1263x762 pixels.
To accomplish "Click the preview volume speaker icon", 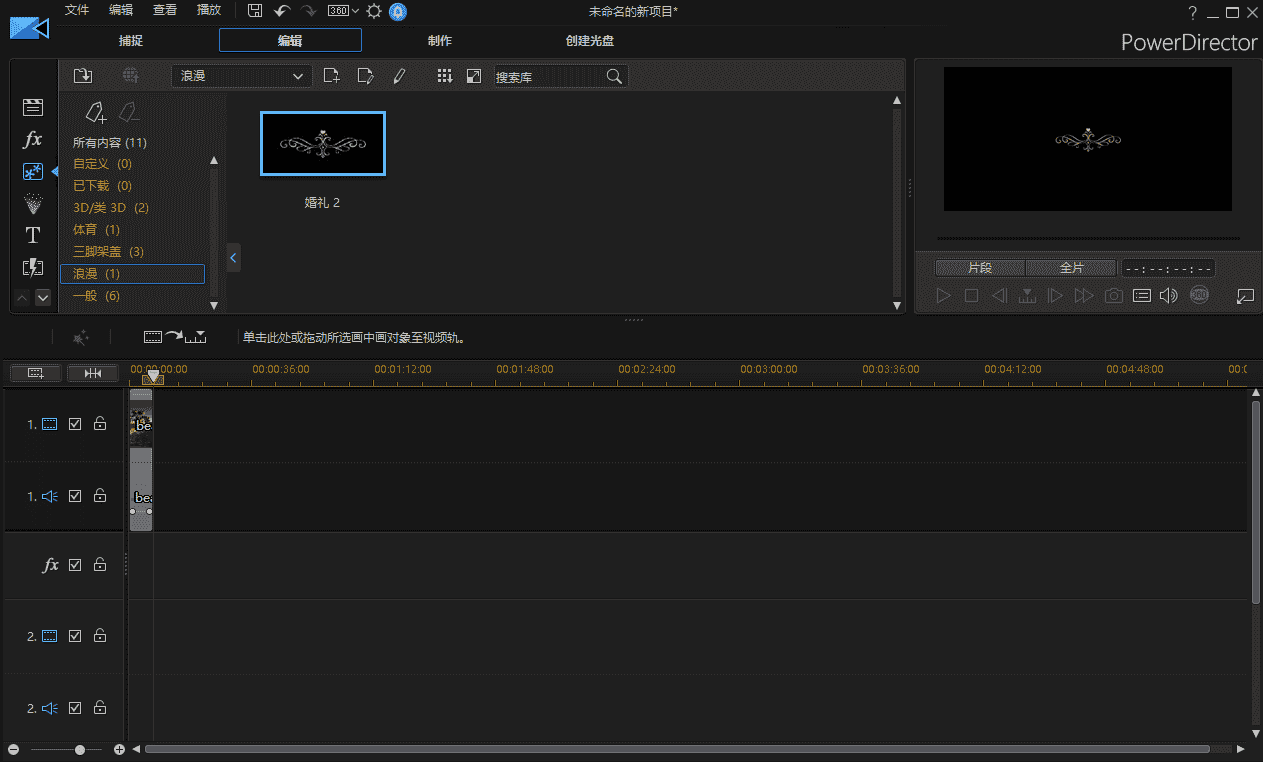I will pos(1168,296).
